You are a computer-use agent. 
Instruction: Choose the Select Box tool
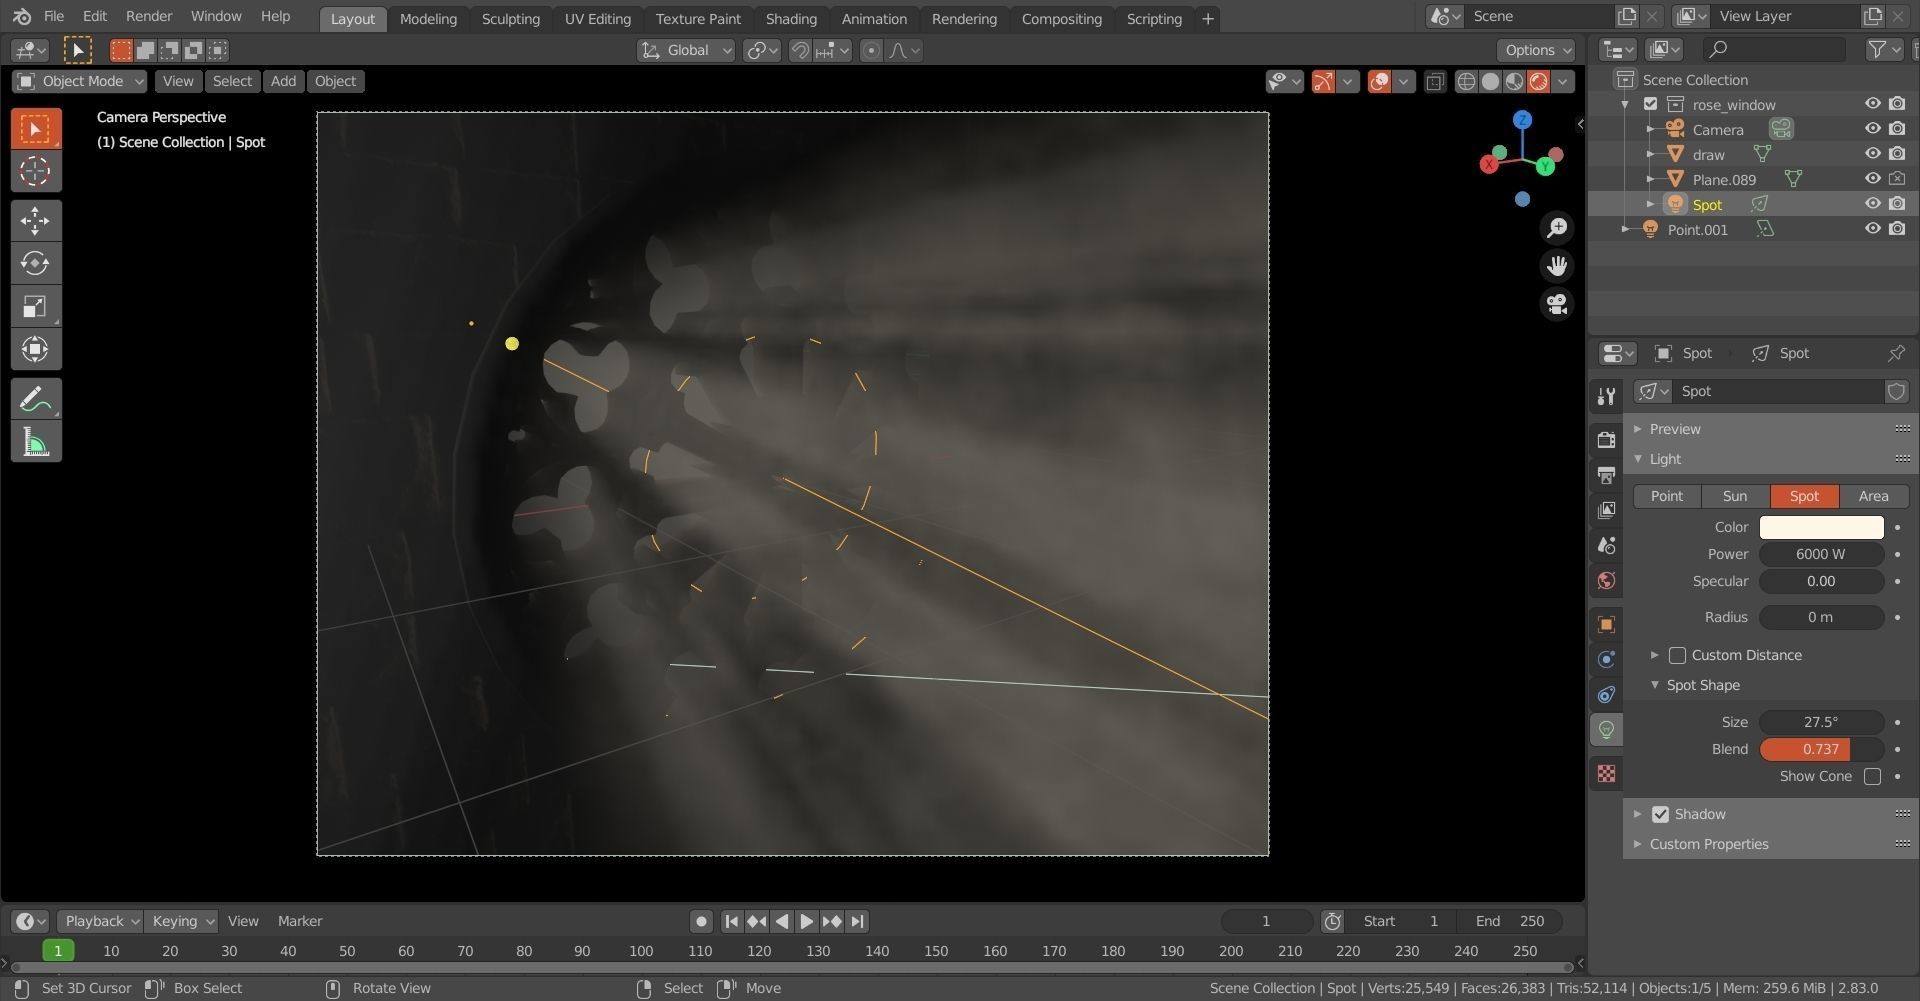[36, 128]
